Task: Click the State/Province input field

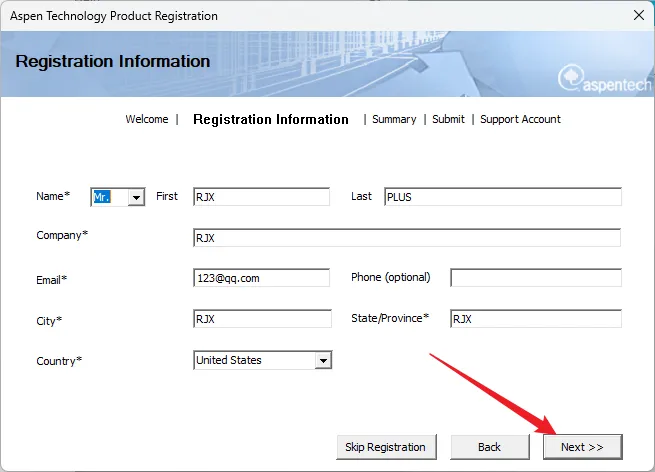Action: point(536,319)
